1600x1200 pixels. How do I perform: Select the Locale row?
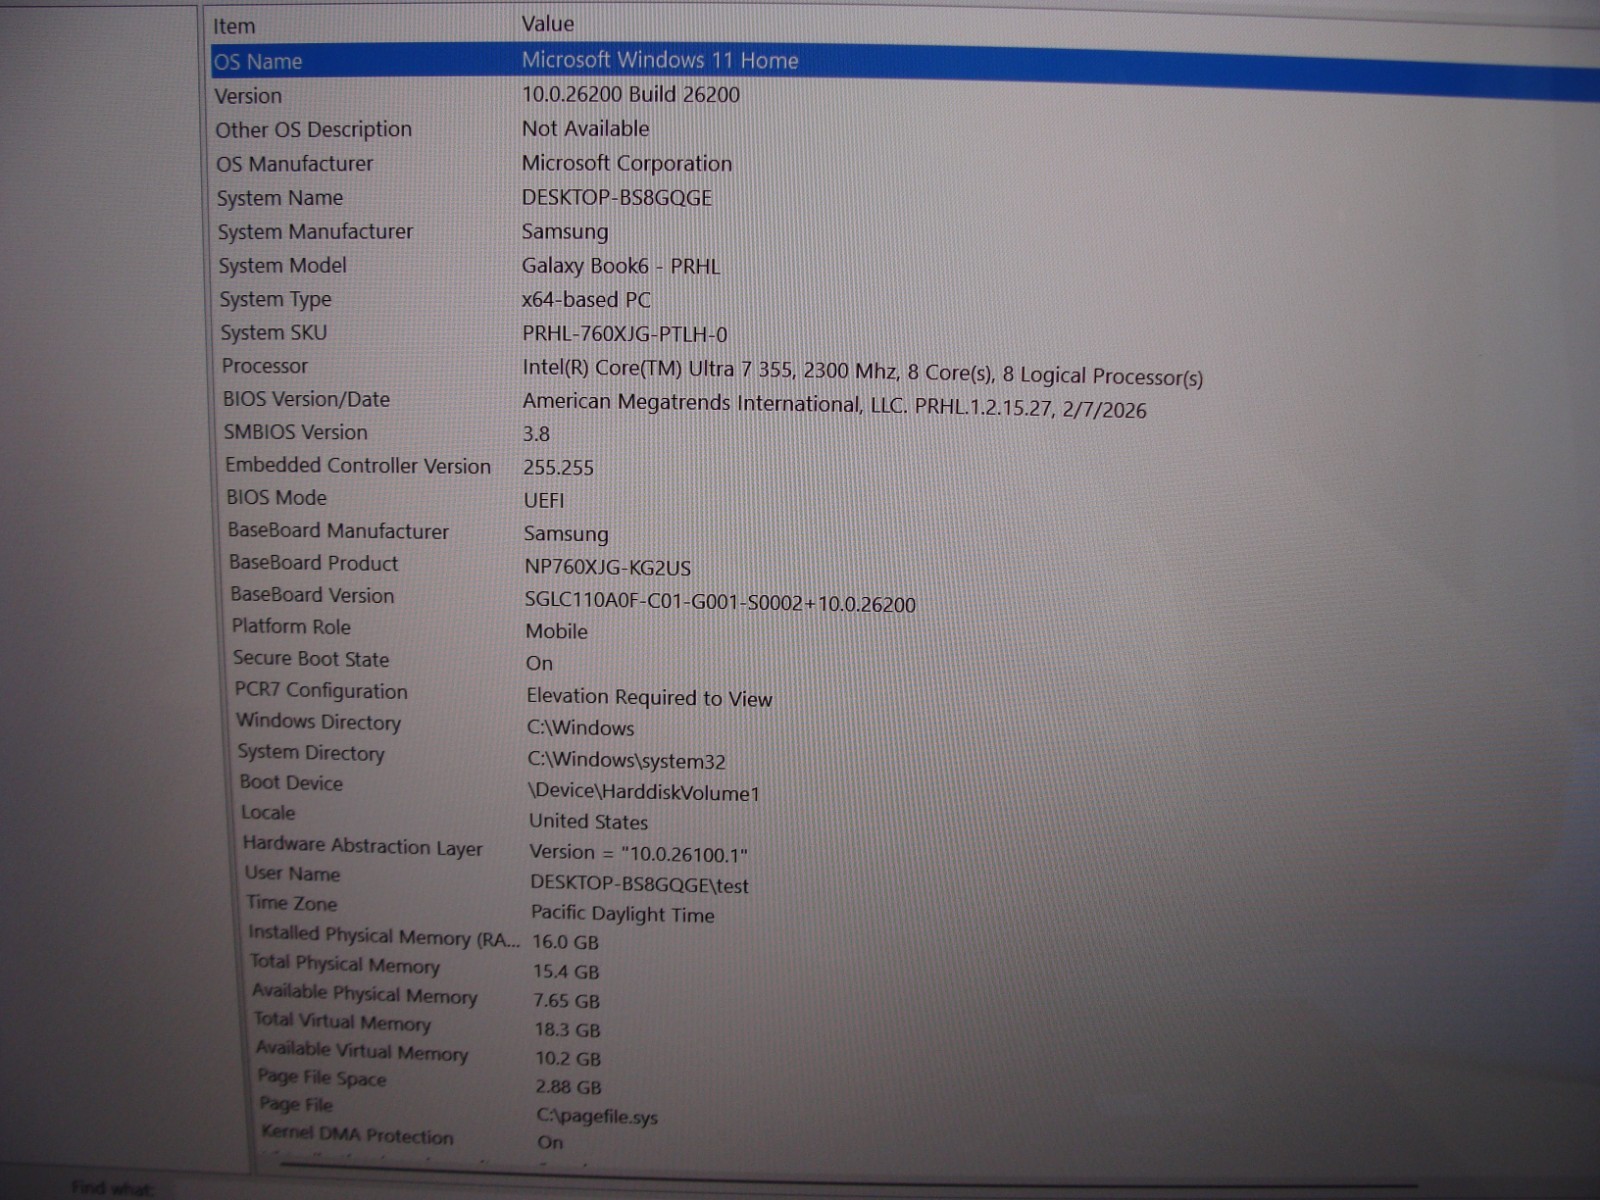coord(268,813)
